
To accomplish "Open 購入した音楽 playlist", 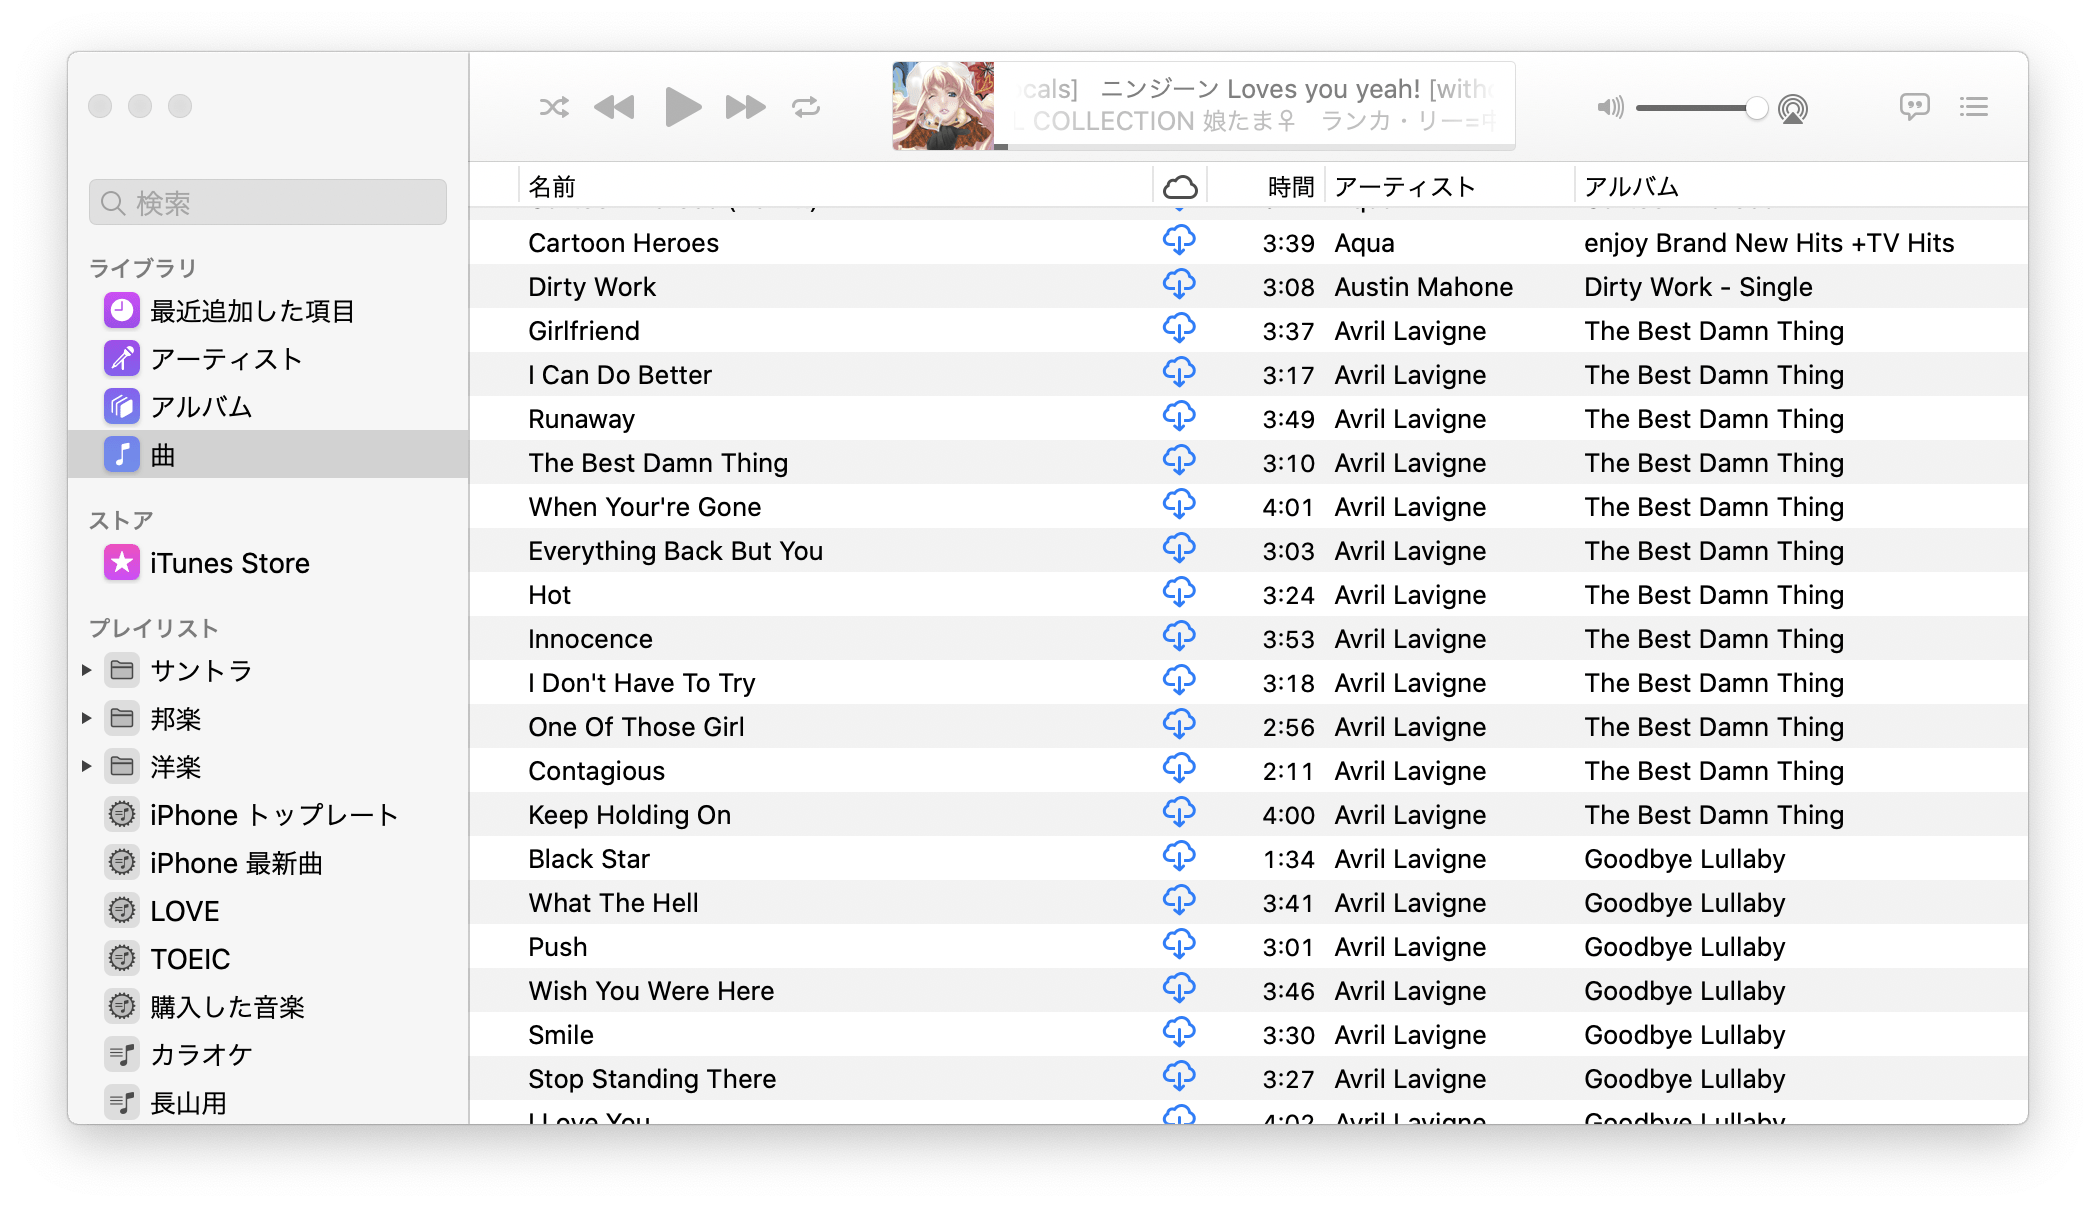I will 268,1007.
